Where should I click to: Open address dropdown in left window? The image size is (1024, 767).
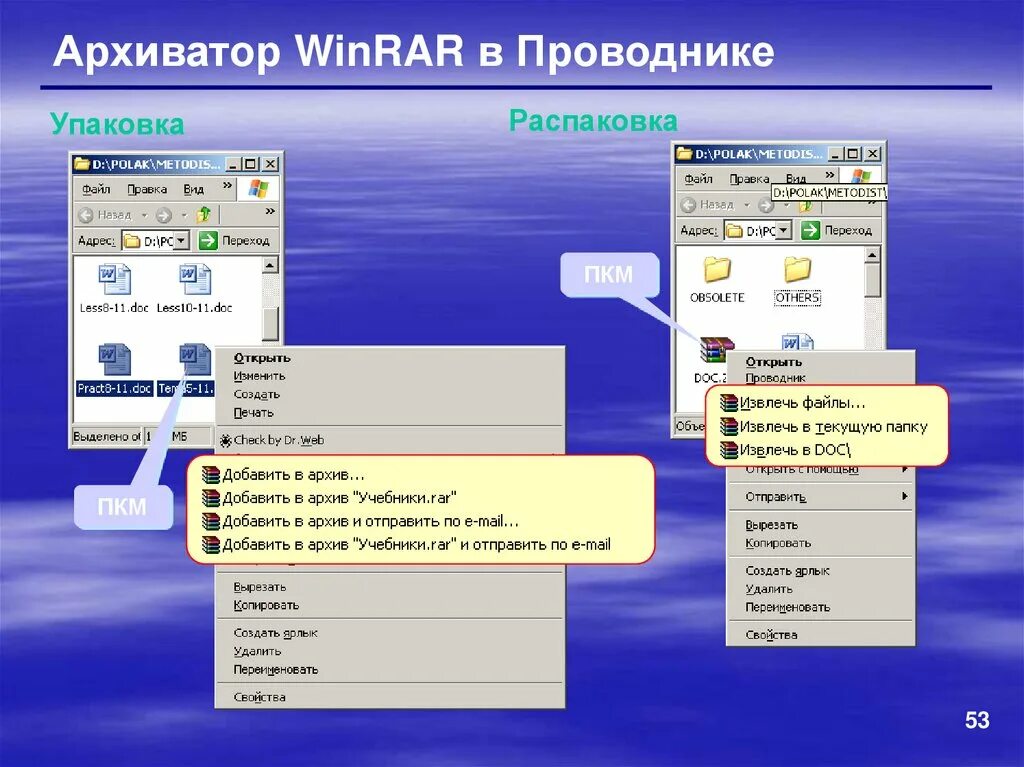point(182,240)
